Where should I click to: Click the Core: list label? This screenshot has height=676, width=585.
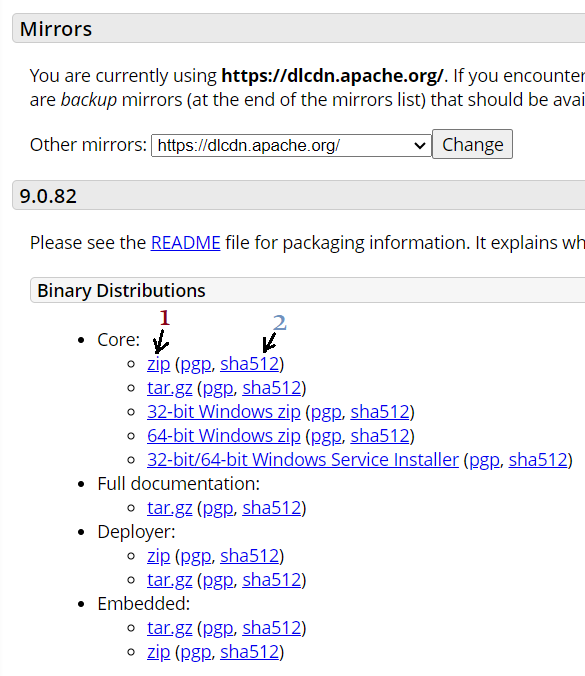[x=119, y=340]
